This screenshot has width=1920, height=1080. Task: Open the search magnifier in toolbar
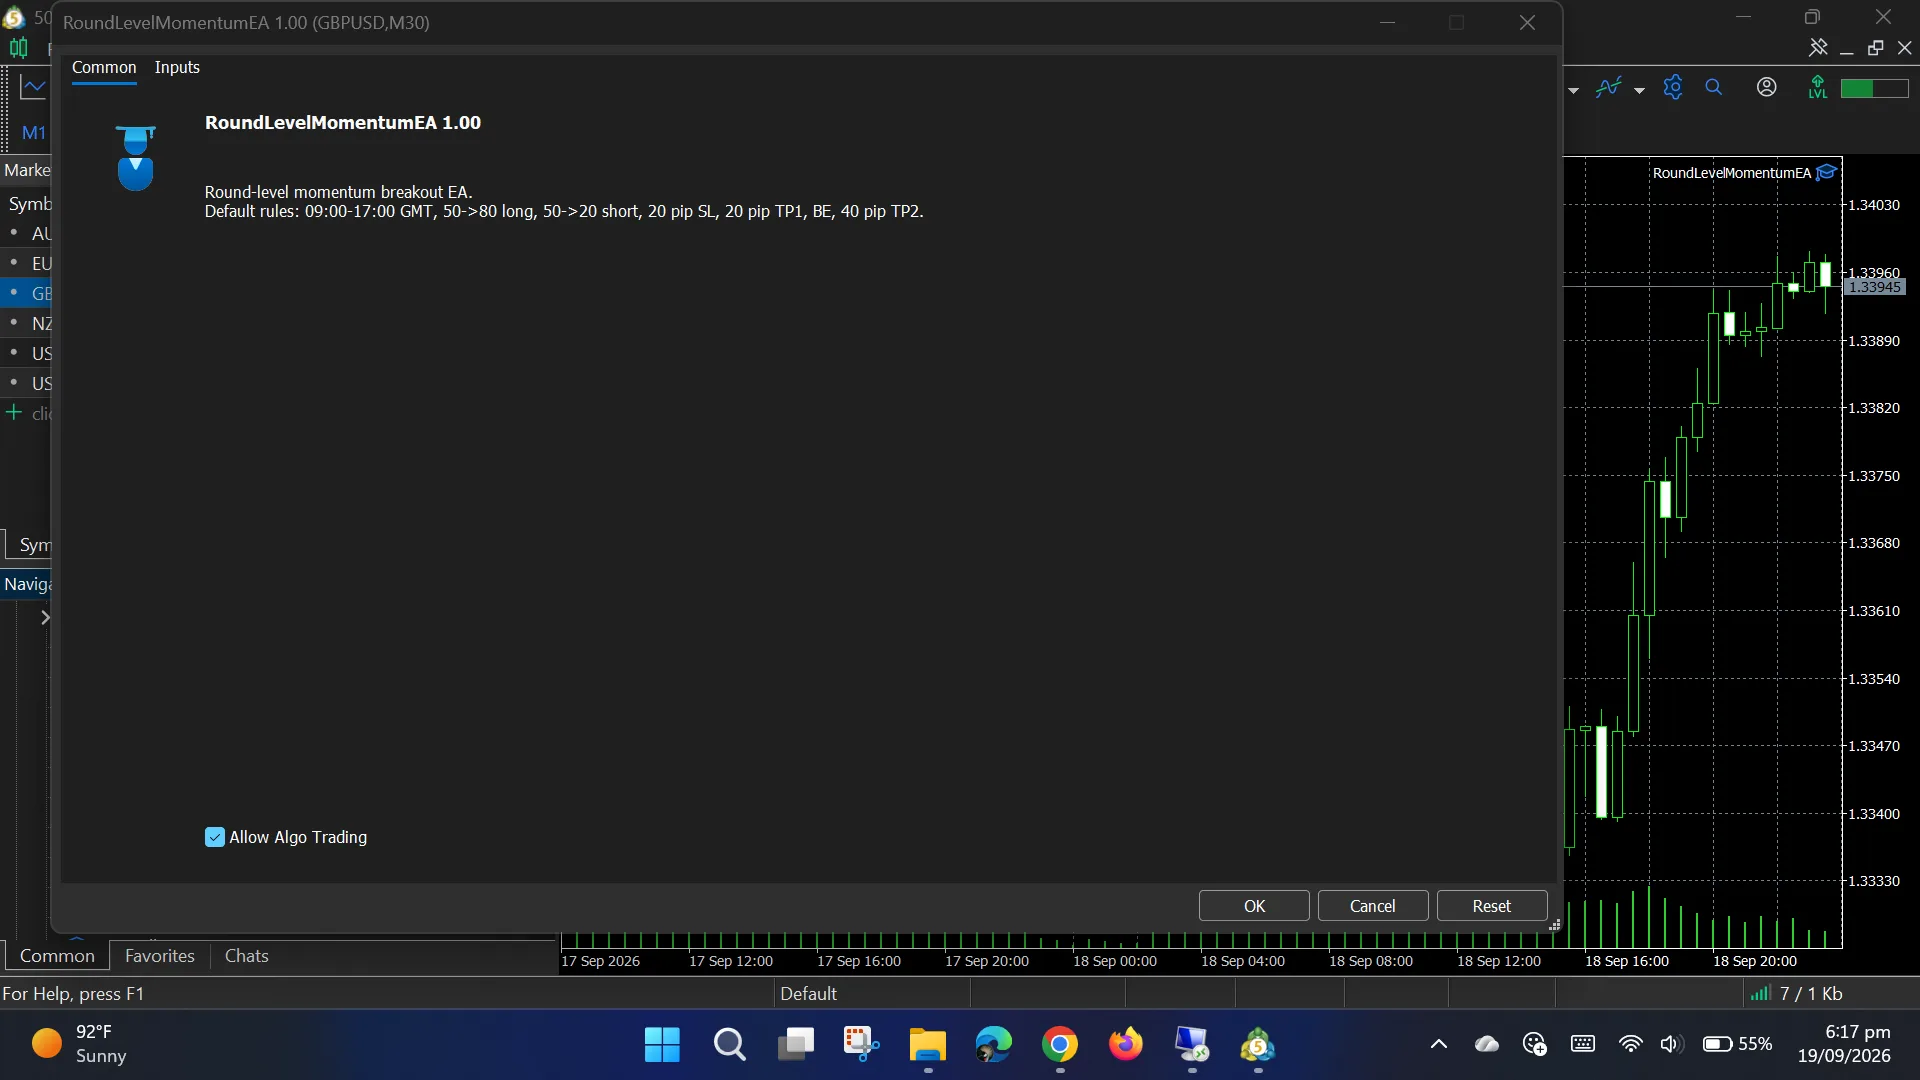pyautogui.click(x=1714, y=88)
